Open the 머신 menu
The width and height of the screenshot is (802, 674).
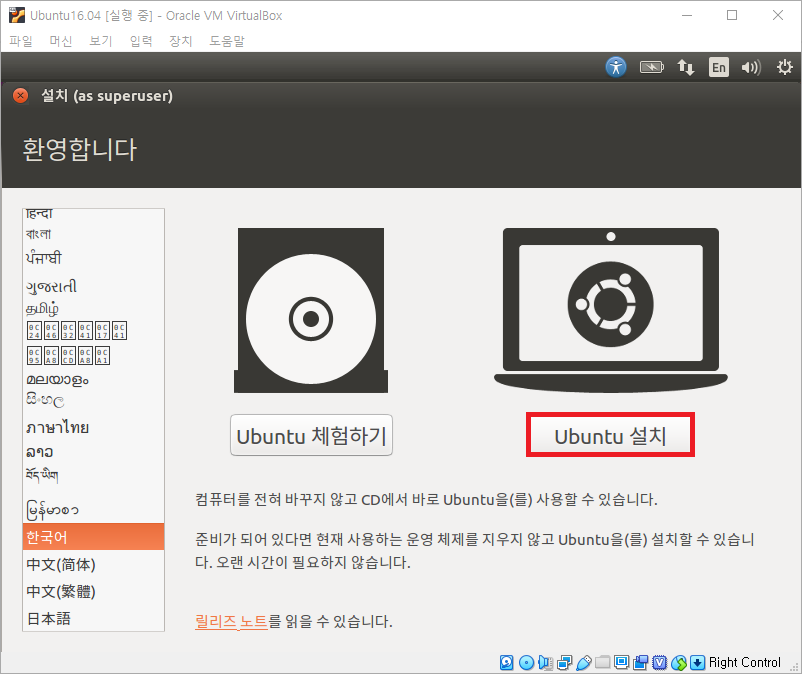coord(61,41)
